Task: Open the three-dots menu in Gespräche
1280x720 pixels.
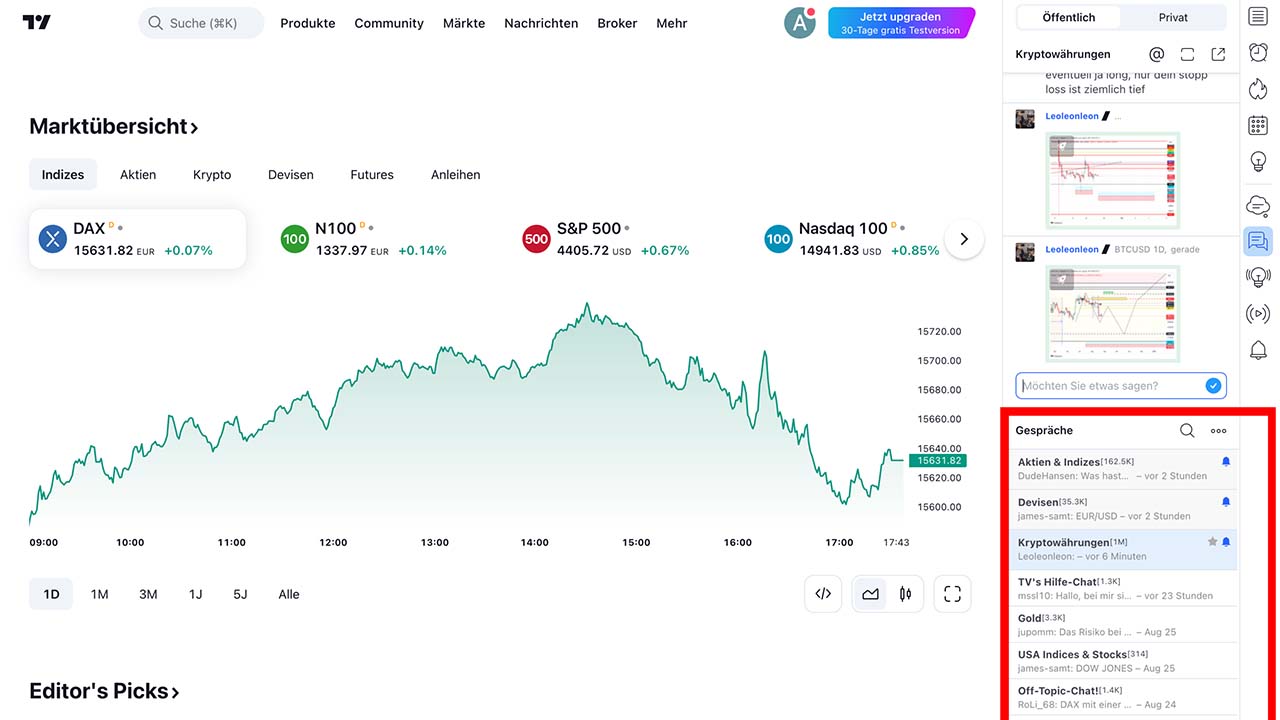Action: pyautogui.click(x=1218, y=430)
